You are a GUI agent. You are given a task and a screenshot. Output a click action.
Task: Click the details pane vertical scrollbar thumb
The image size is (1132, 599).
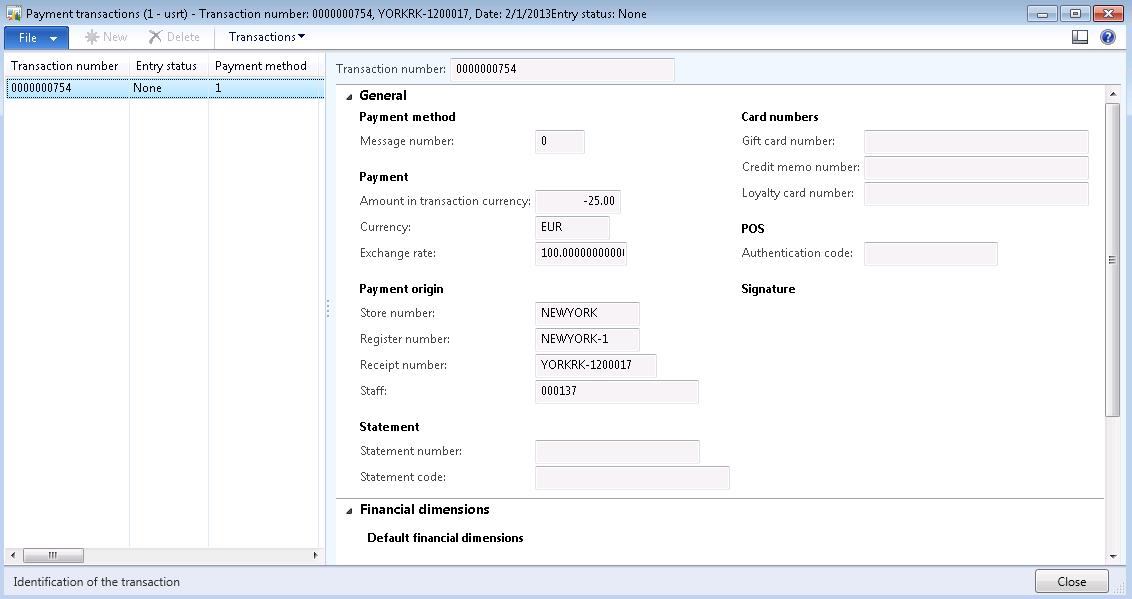(x=1112, y=260)
